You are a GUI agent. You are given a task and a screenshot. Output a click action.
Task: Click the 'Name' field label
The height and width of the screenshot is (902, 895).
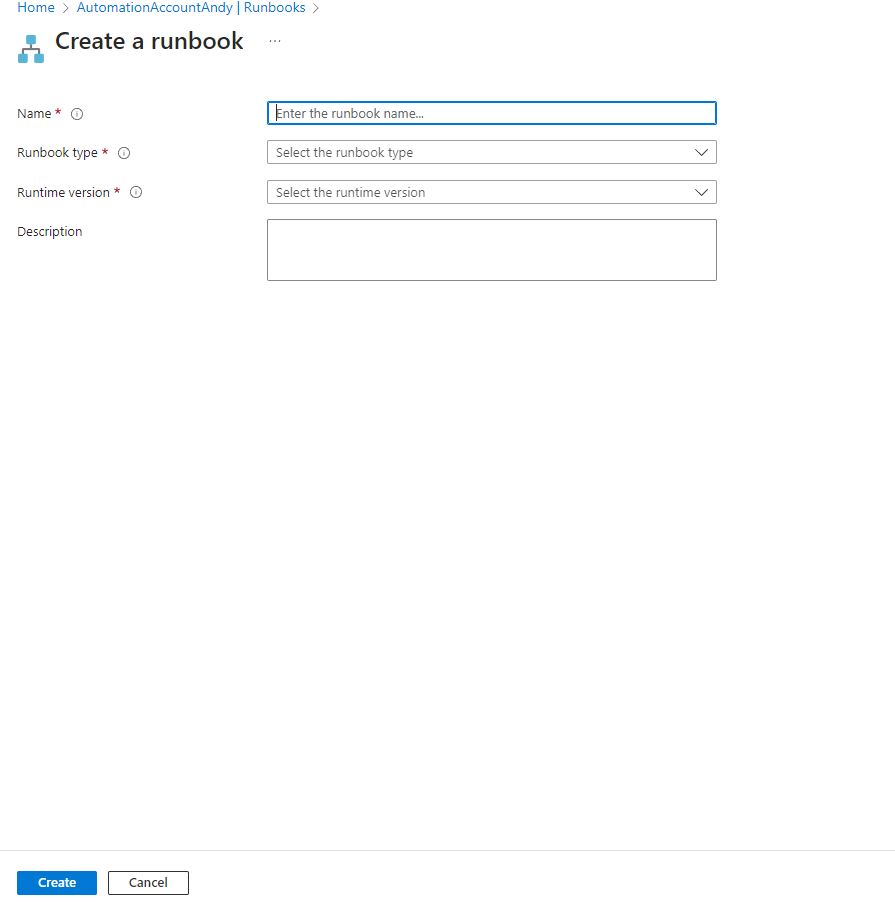point(34,114)
